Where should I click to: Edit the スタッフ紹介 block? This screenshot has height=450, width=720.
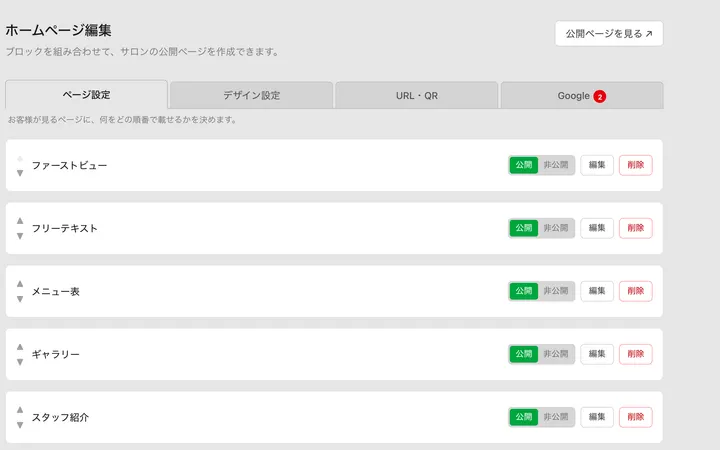(597, 417)
